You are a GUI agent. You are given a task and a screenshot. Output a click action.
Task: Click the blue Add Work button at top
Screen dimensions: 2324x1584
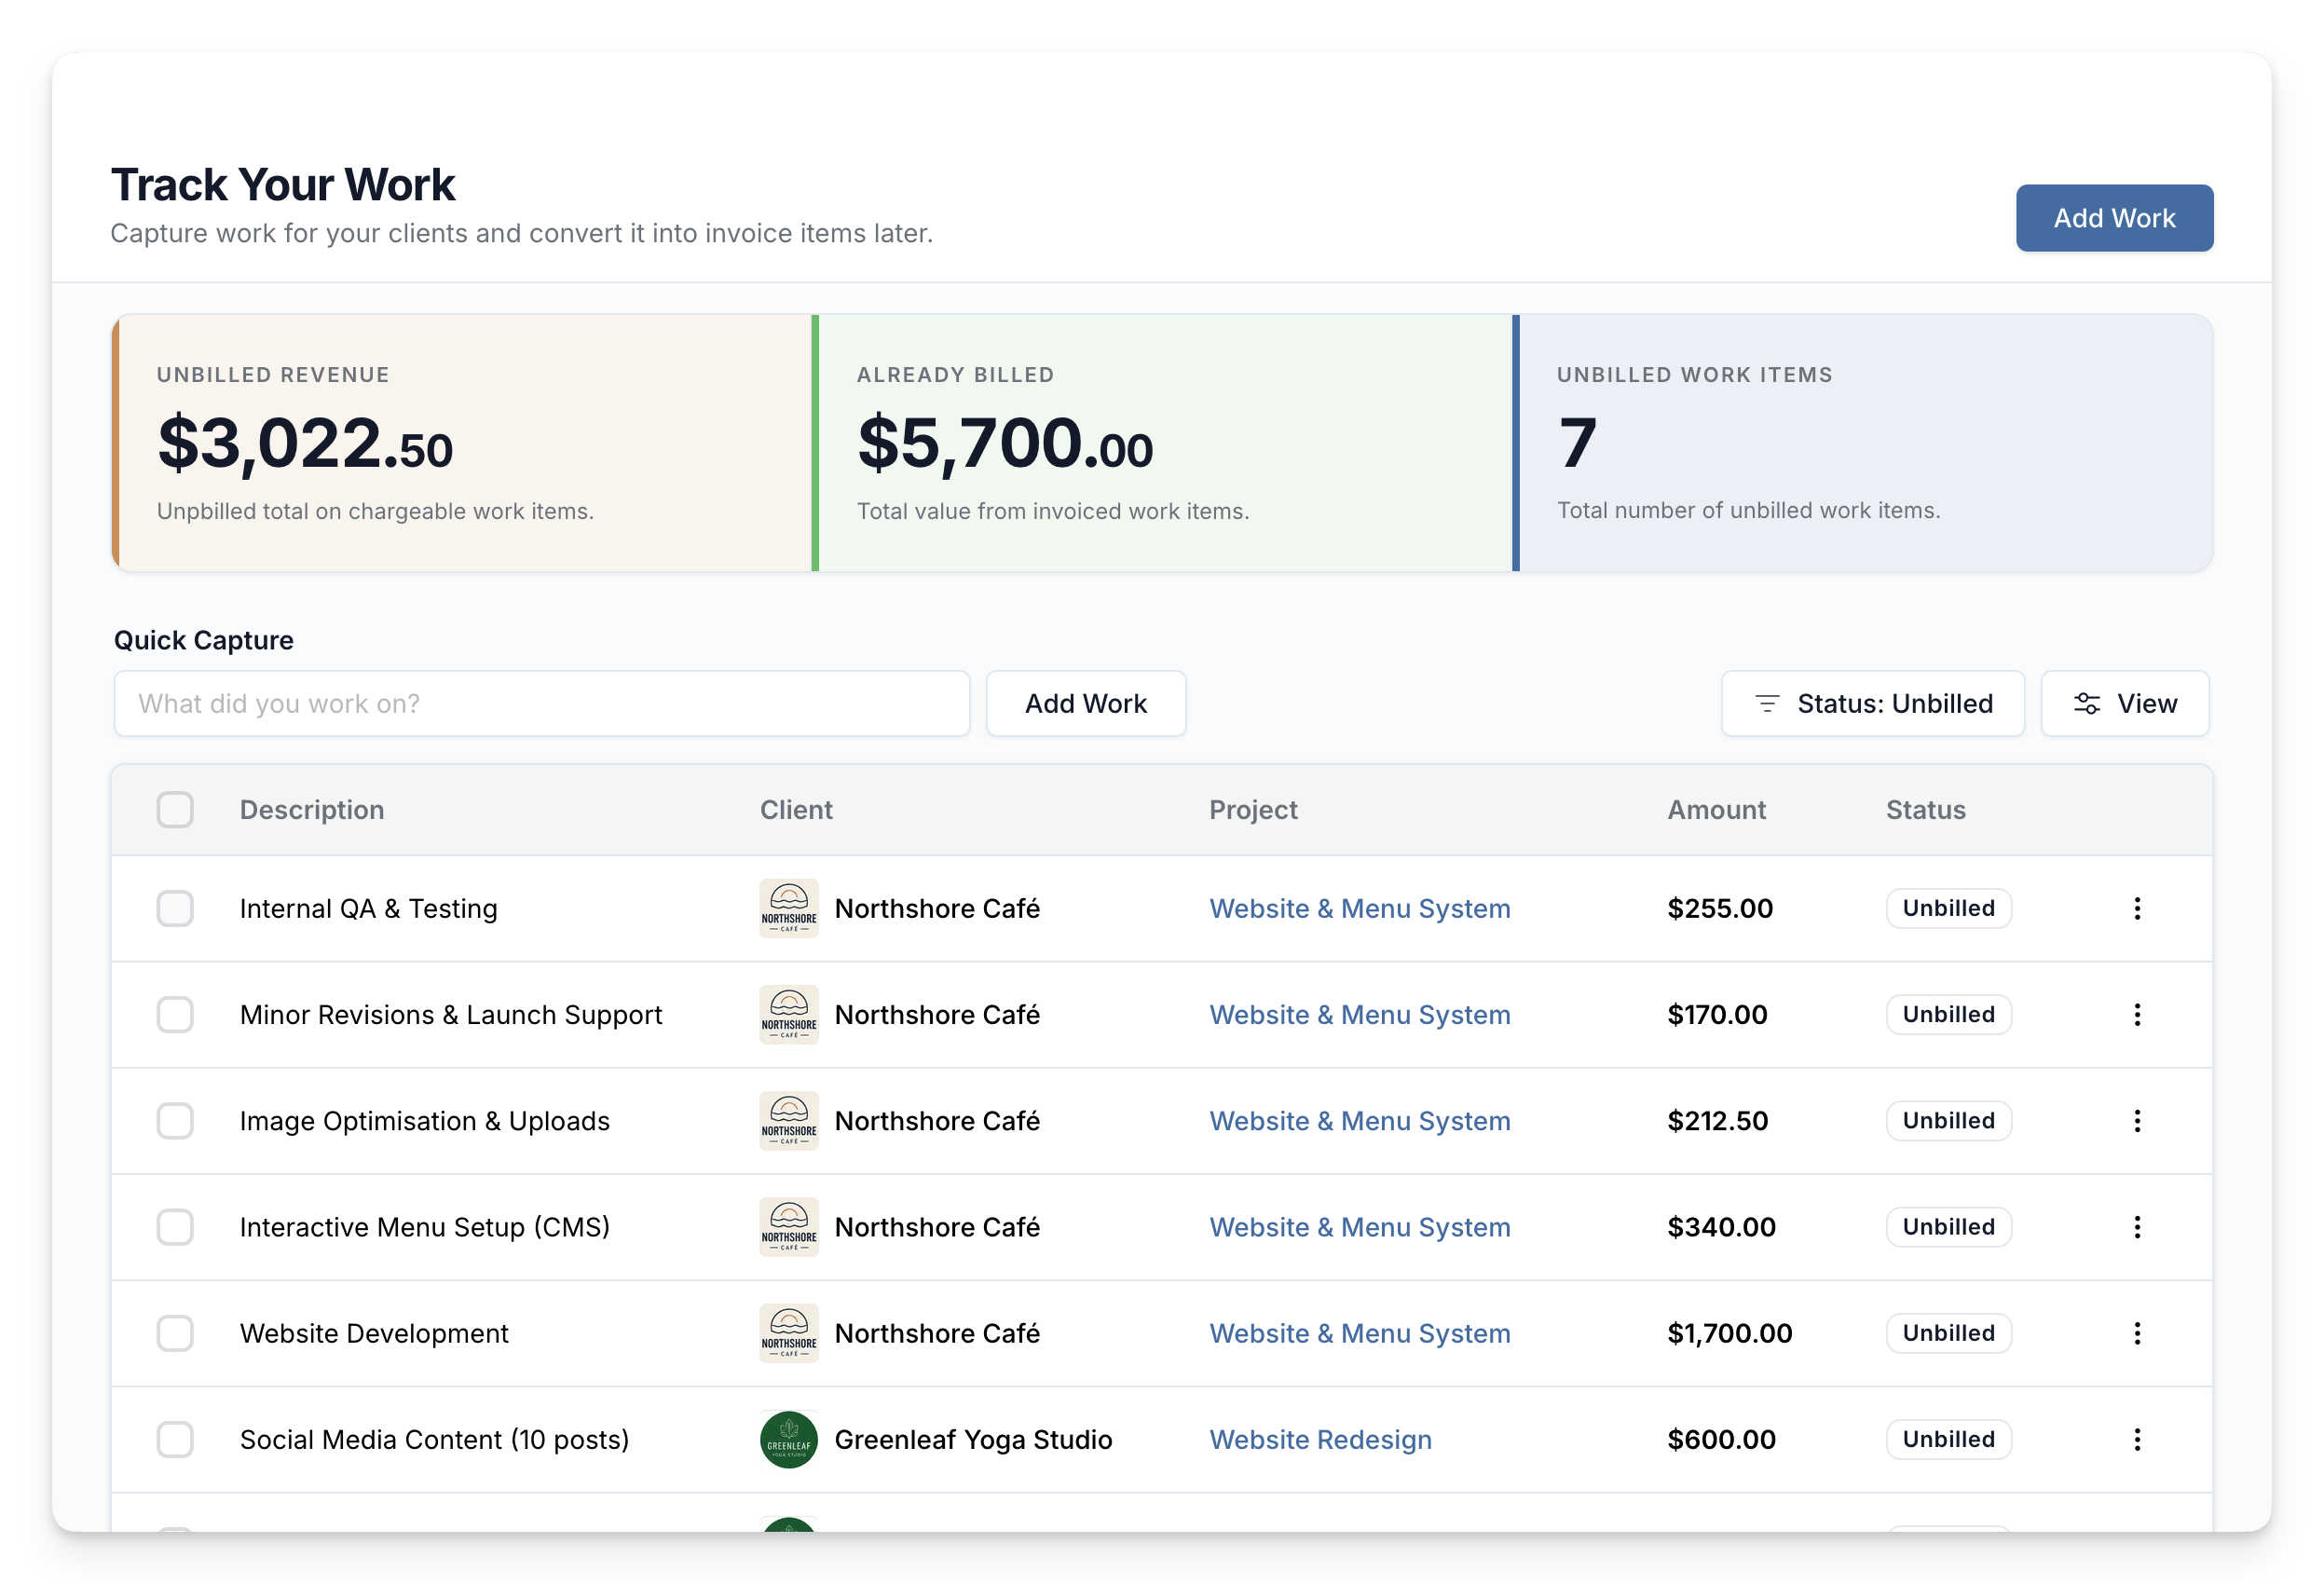(x=2113, y=218)
